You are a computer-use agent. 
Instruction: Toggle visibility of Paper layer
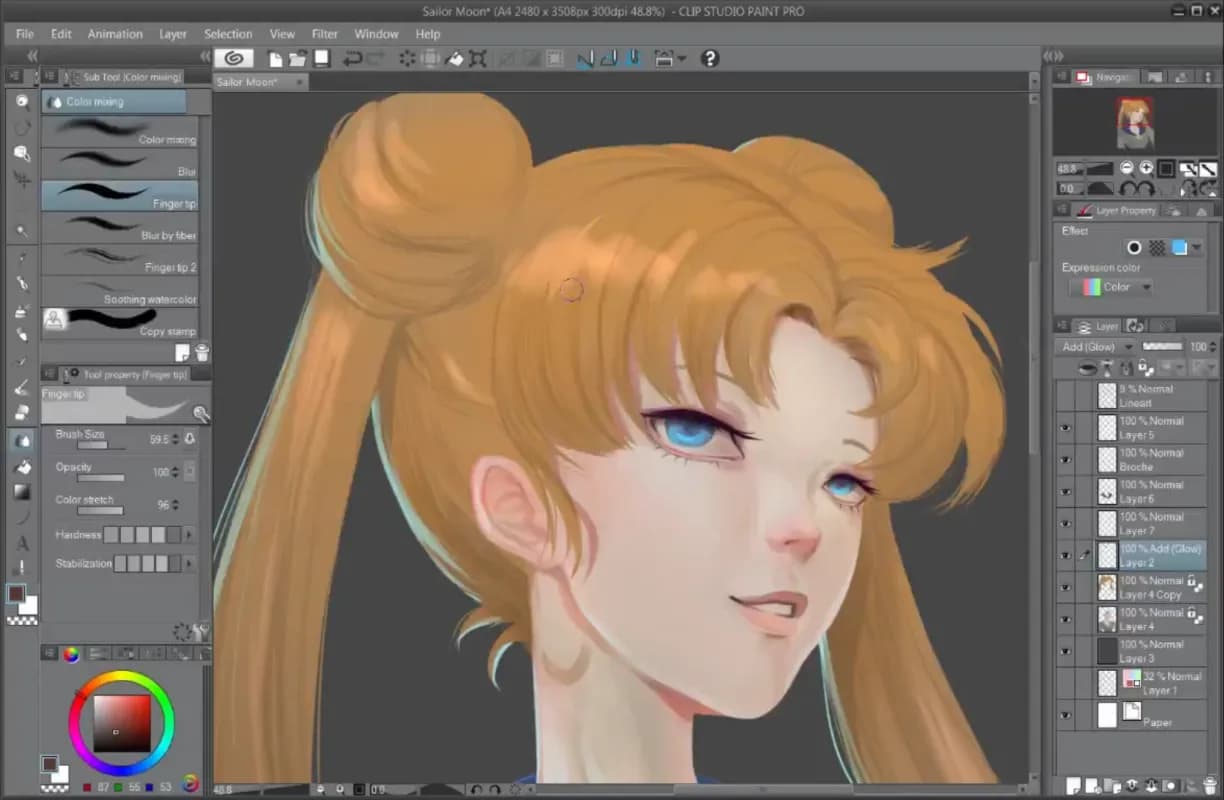[1065, 715]
